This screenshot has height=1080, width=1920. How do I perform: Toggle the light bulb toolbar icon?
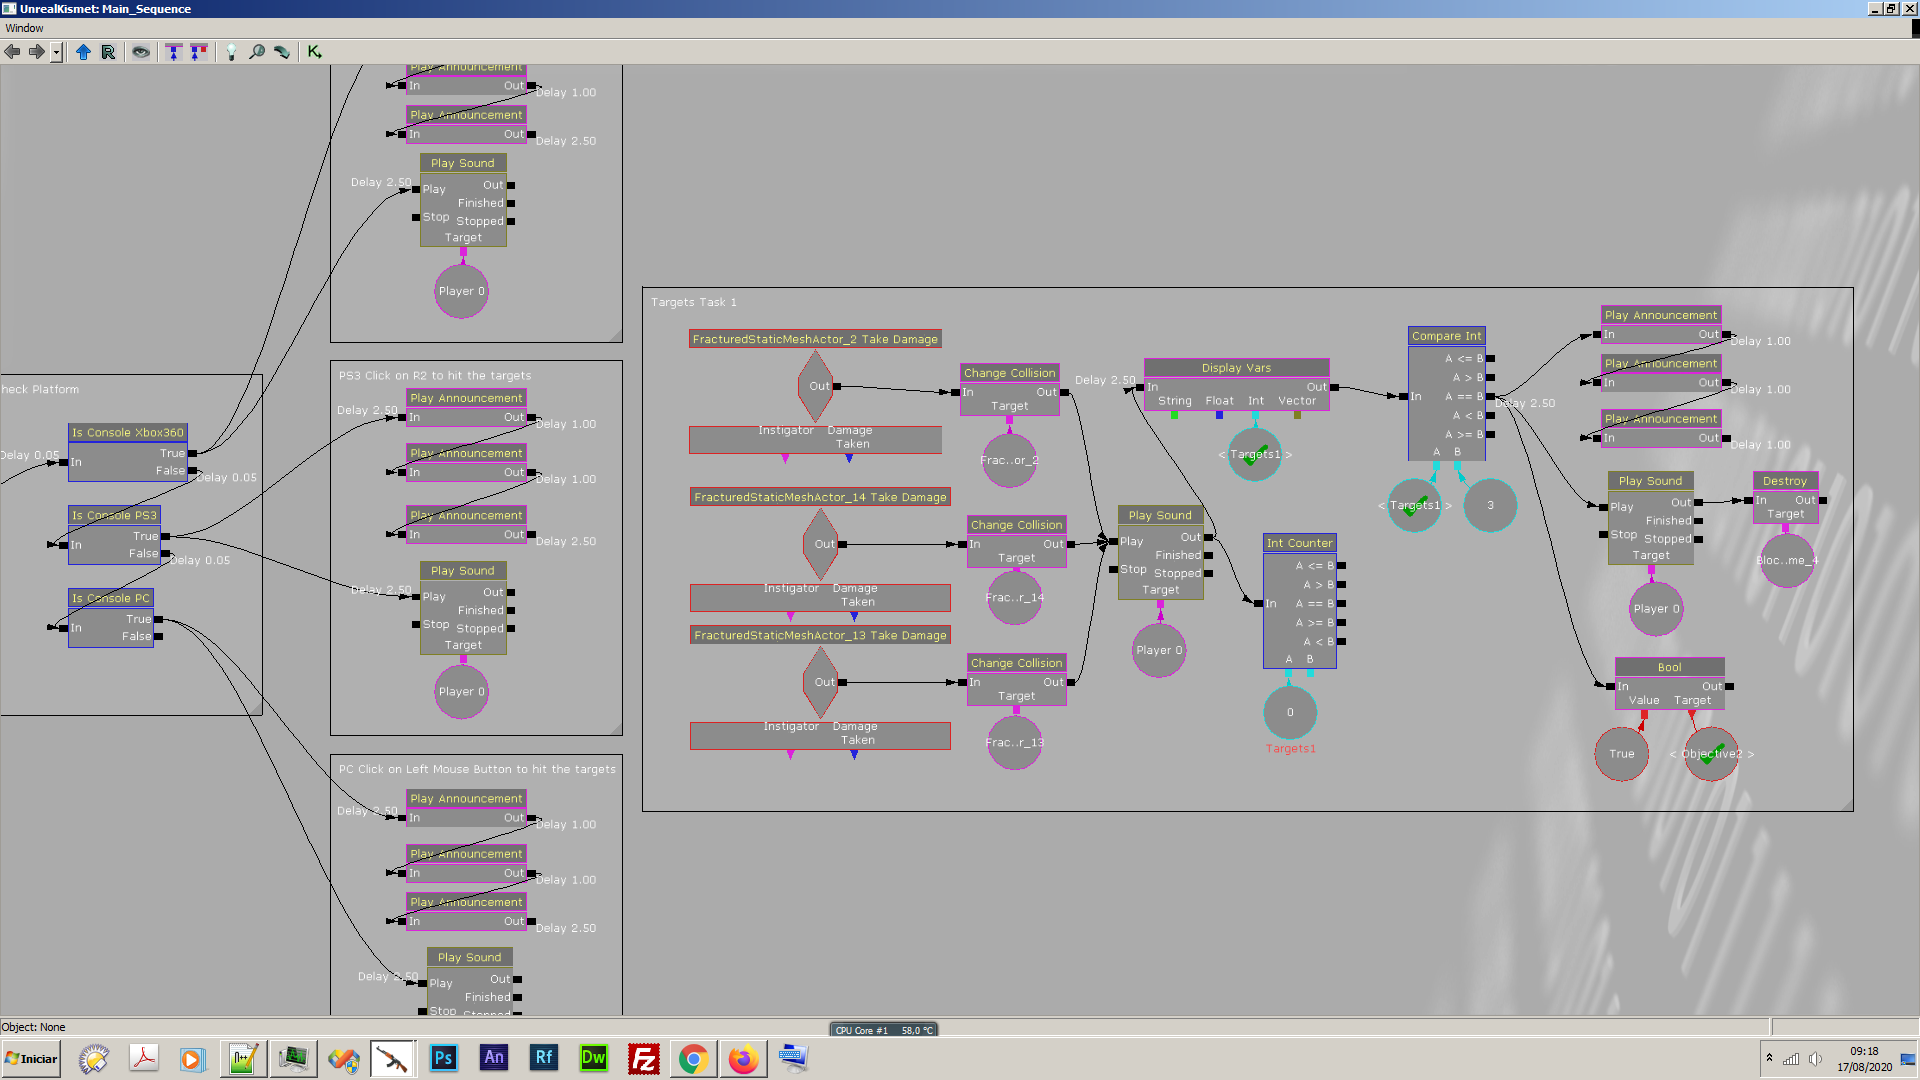(231, 52)
